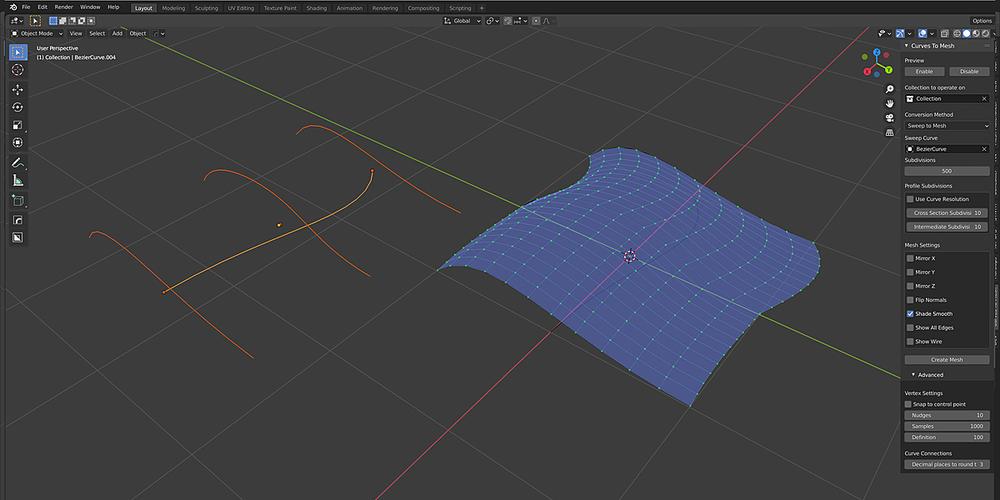Viewport: 1000px width, 500px height.
Task: Activate the Annotate tool
Action: tap(18, 163)
